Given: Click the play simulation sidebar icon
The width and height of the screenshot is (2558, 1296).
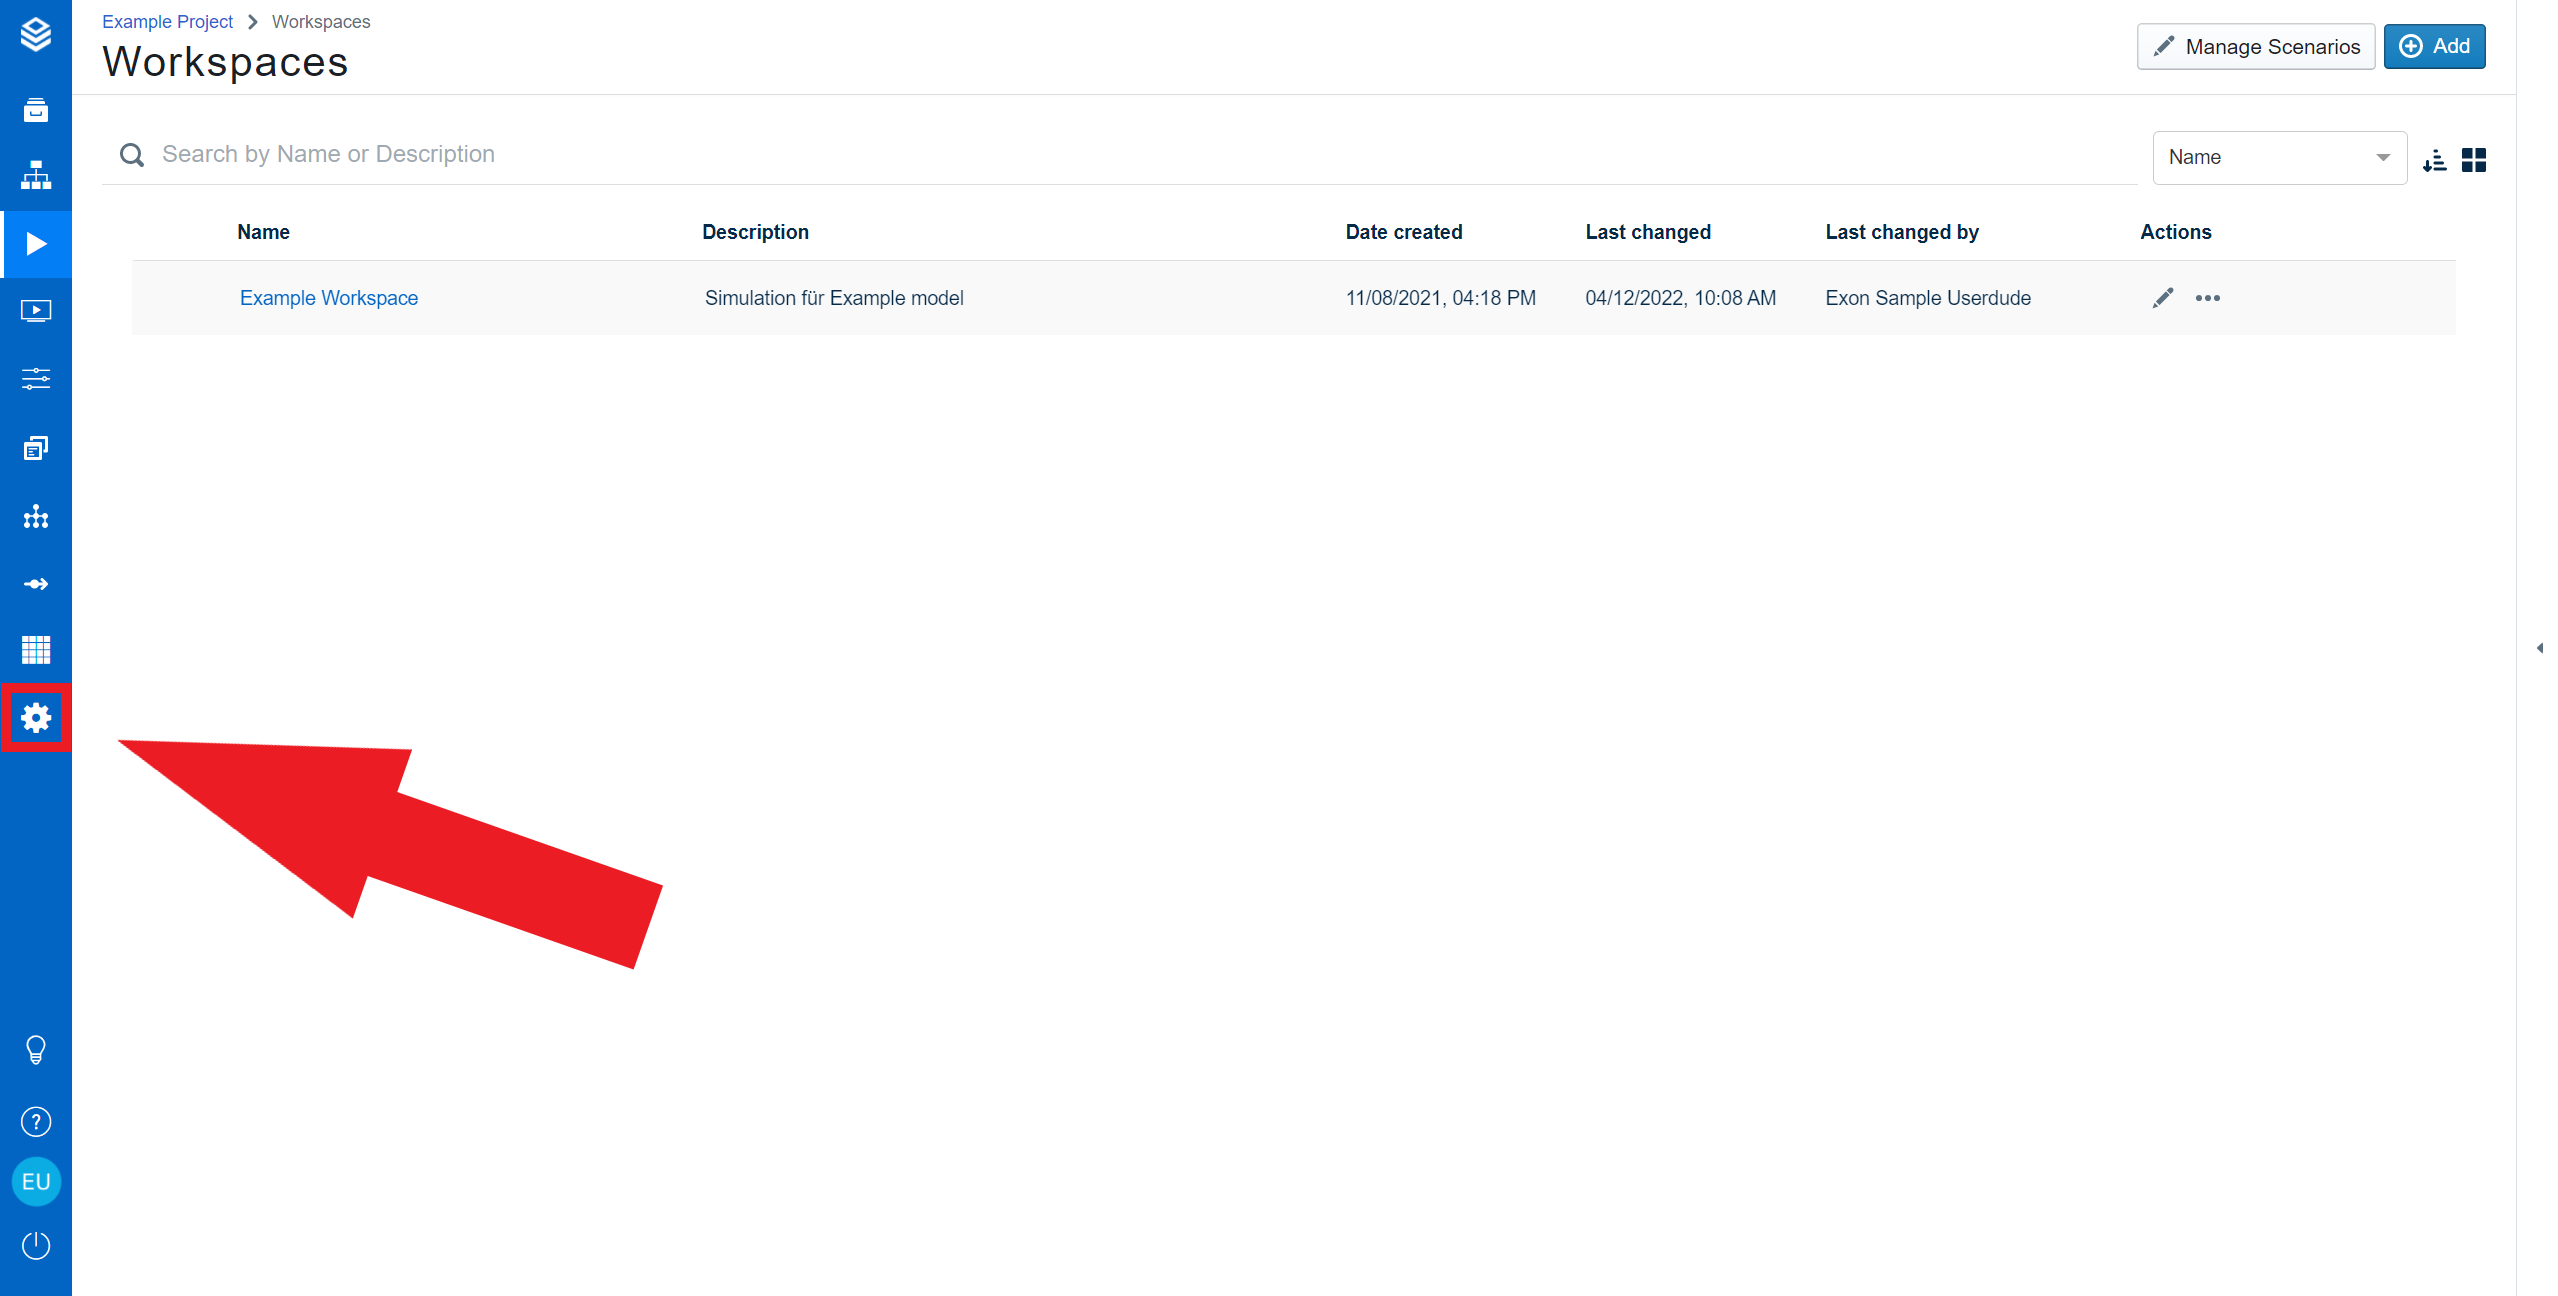Looking at the screenshot, I should [36, 244].
